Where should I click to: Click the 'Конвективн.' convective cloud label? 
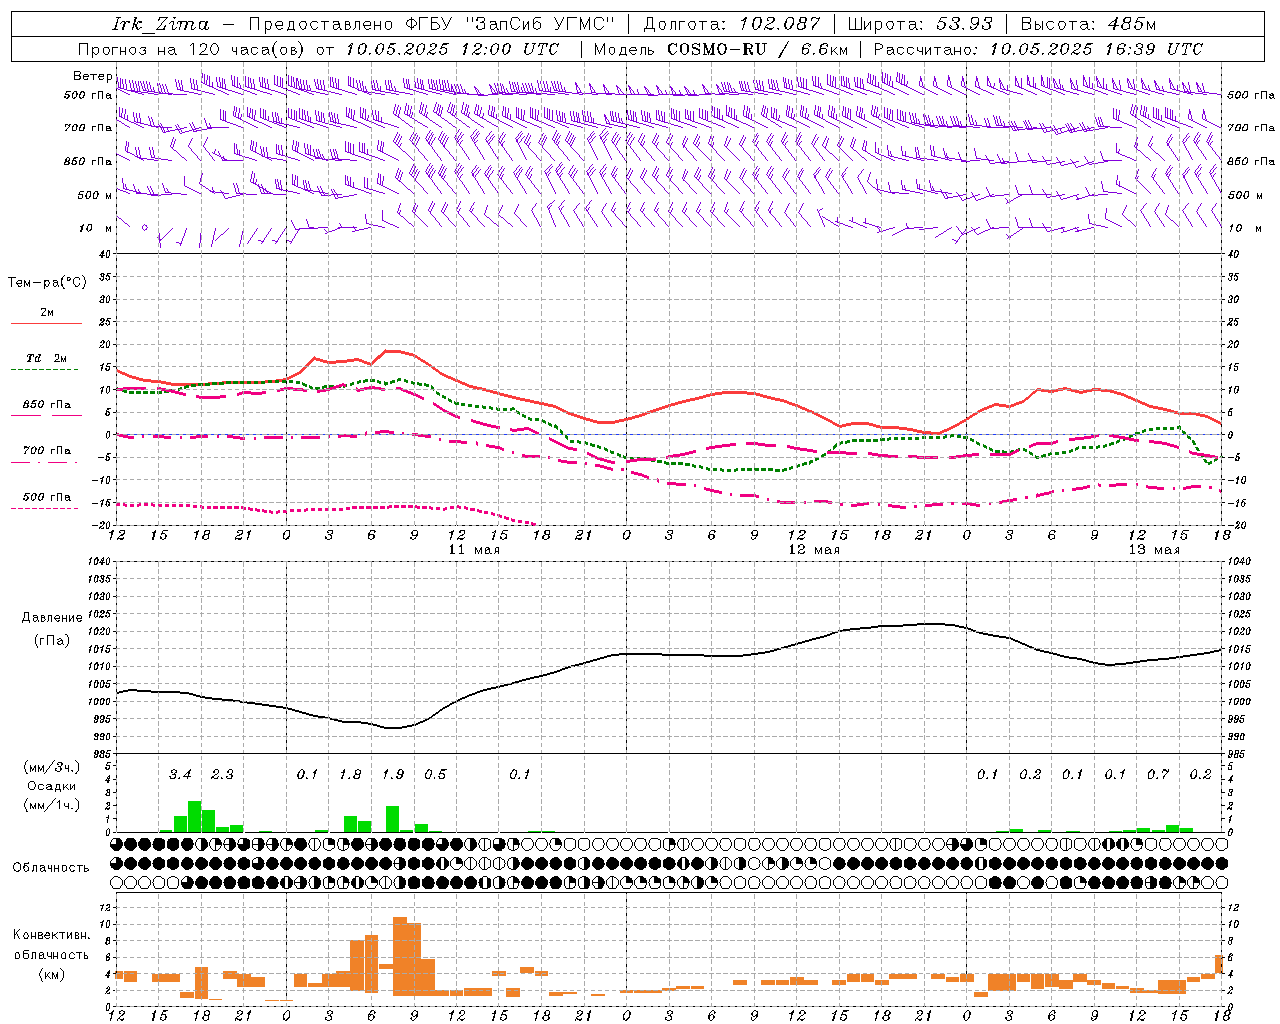(x=51, y=935)
